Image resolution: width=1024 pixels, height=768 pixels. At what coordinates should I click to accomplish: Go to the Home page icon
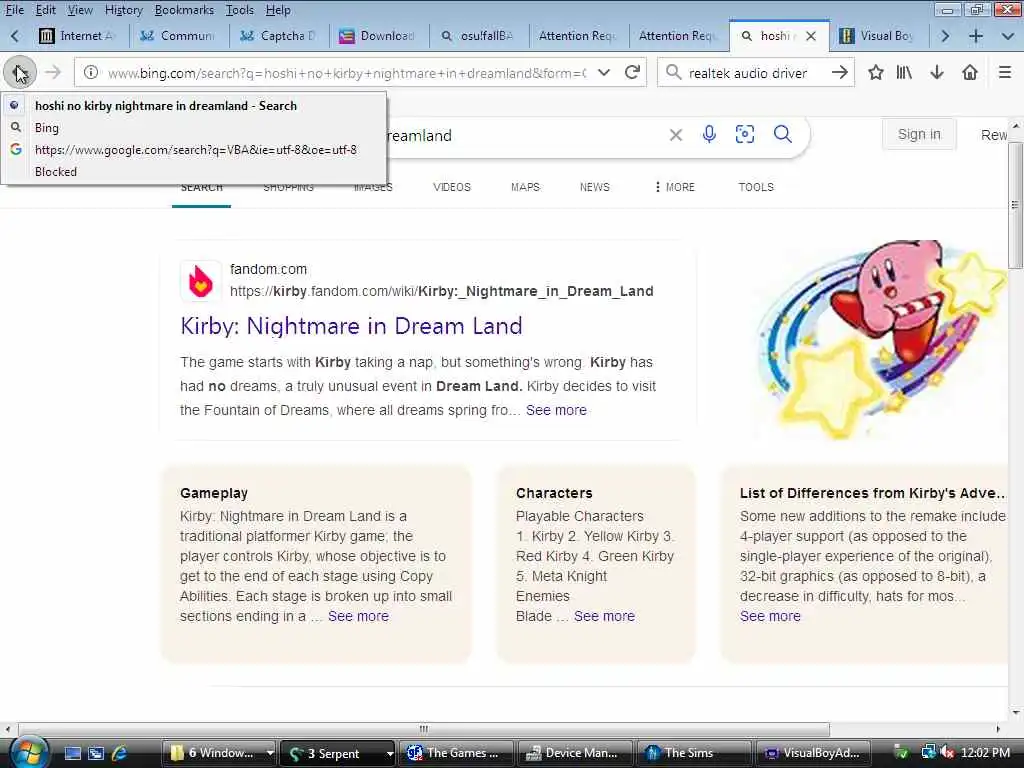[x=970, y=72]
